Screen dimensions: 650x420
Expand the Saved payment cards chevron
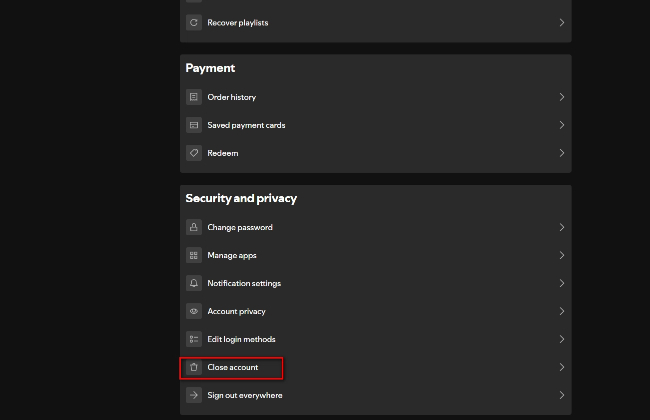pyautogui.click(x=562, y=125)
